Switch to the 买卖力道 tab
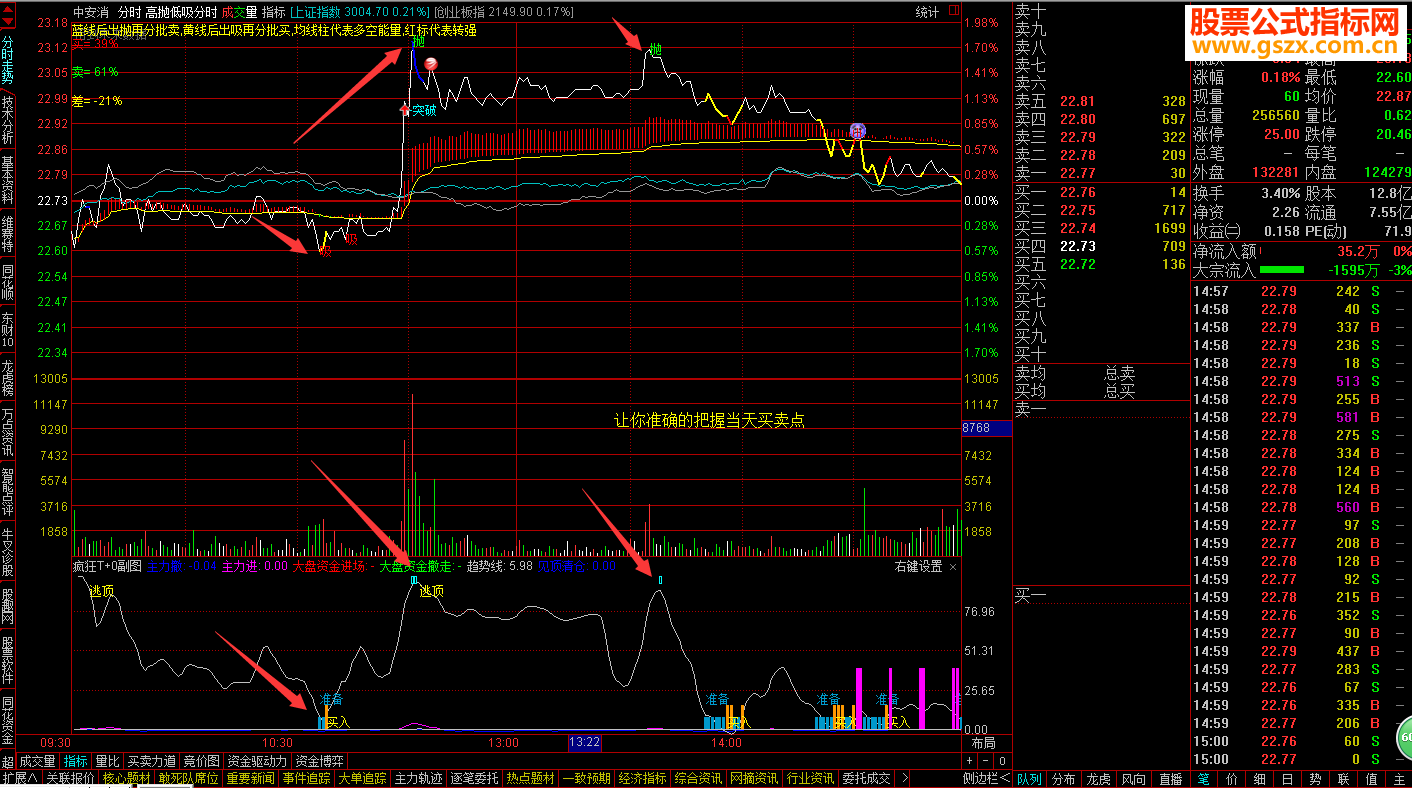Viewport: 1412px width, 788px height. (151, 762)
